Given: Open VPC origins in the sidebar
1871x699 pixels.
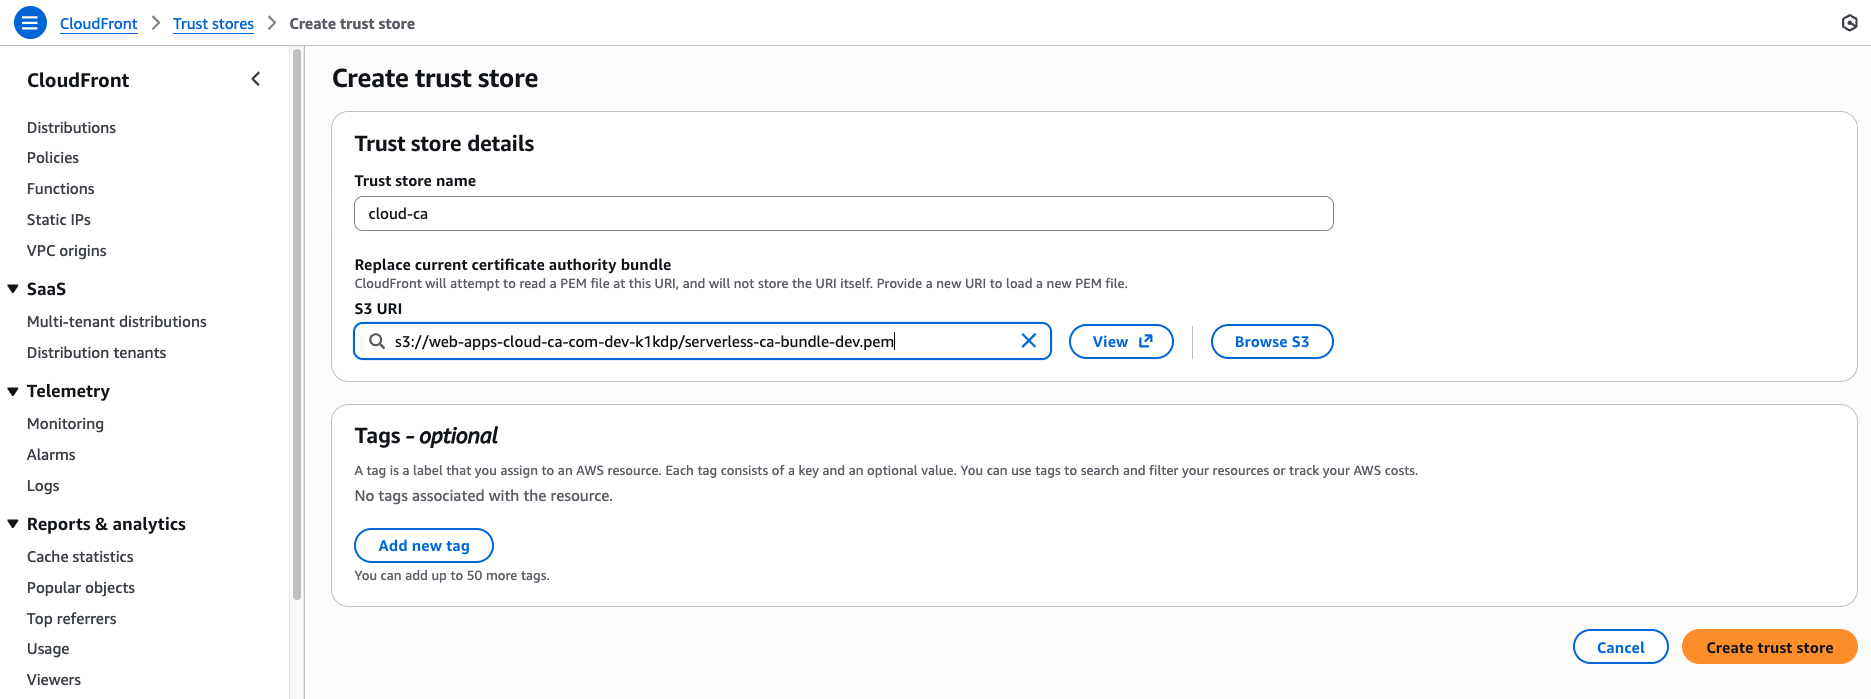Looking at the screenshot, I should (67, 250).
